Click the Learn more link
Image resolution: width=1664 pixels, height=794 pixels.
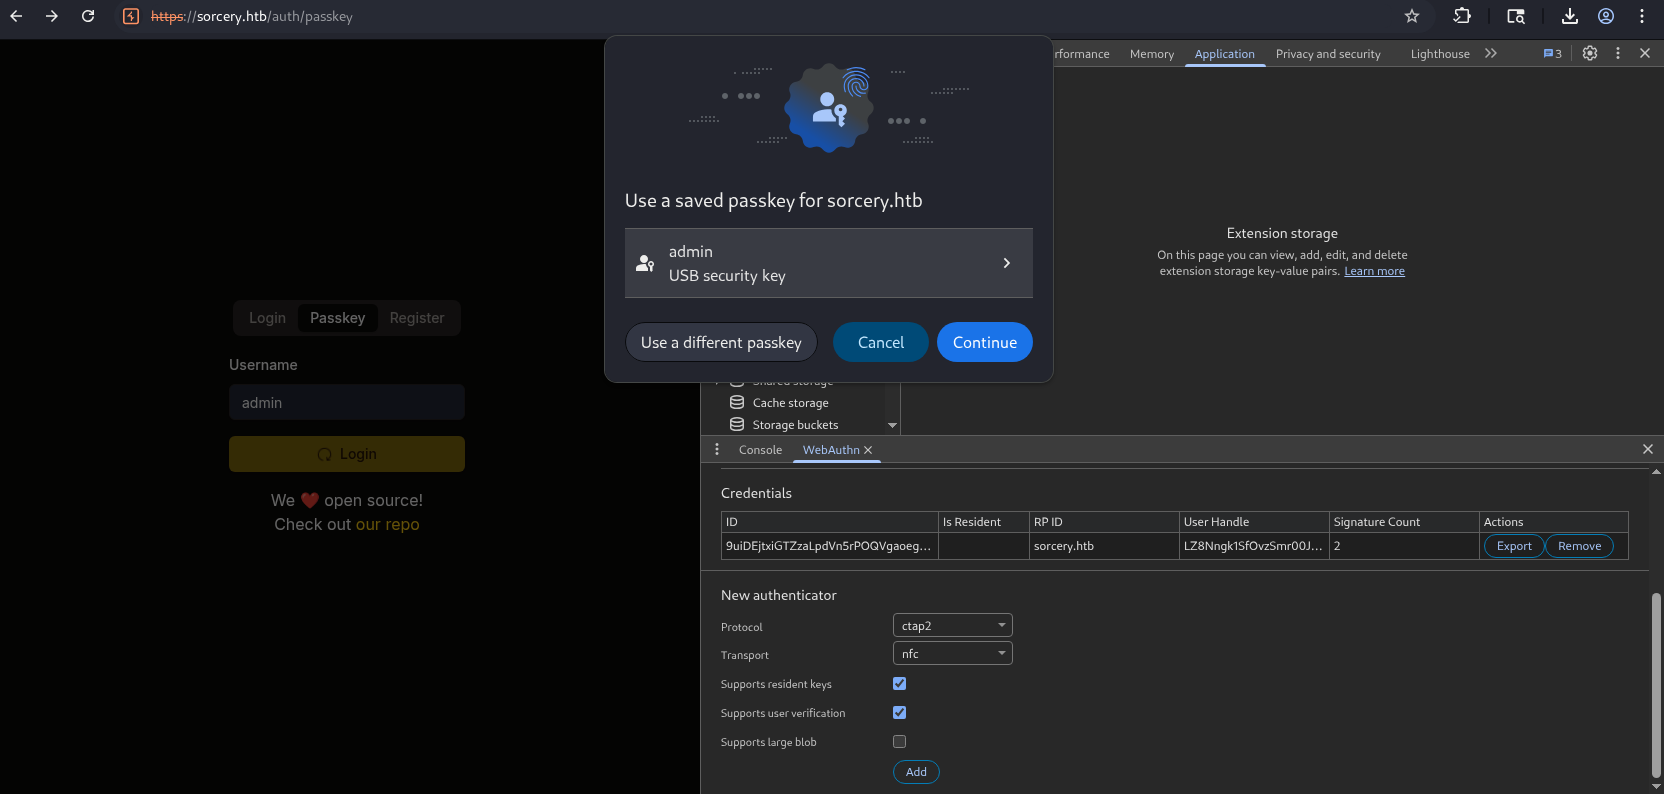(x=1374, y=271)
